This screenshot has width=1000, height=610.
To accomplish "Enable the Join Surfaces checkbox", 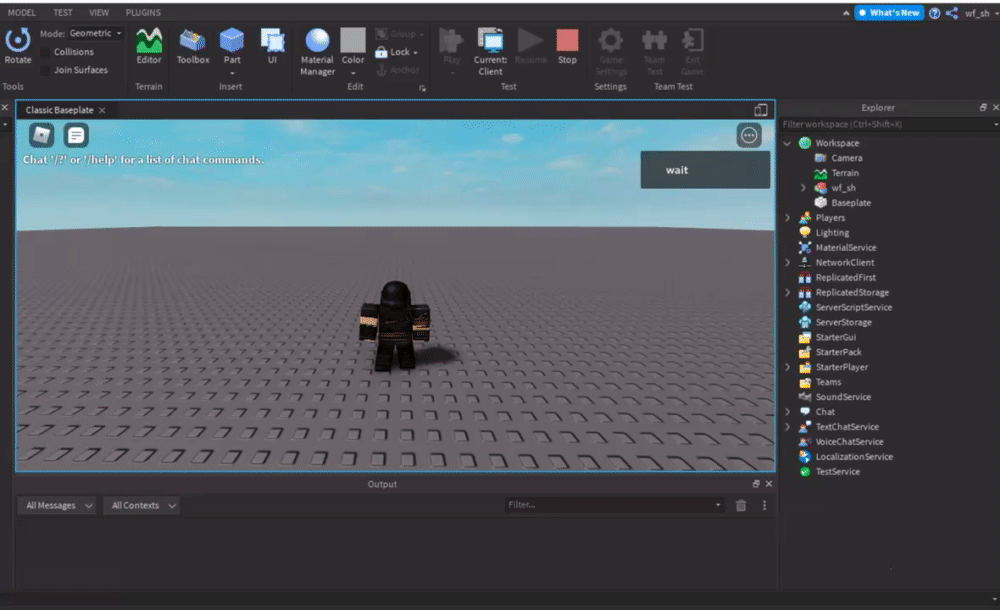I will tap(45, 70).
